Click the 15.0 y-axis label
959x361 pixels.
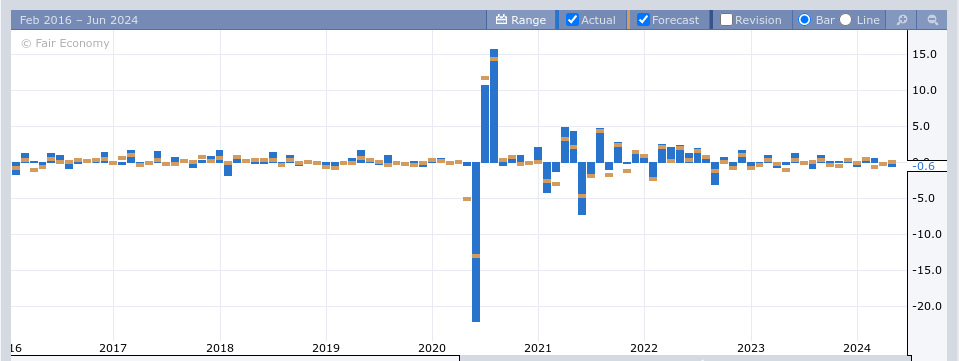click(924, 54)
